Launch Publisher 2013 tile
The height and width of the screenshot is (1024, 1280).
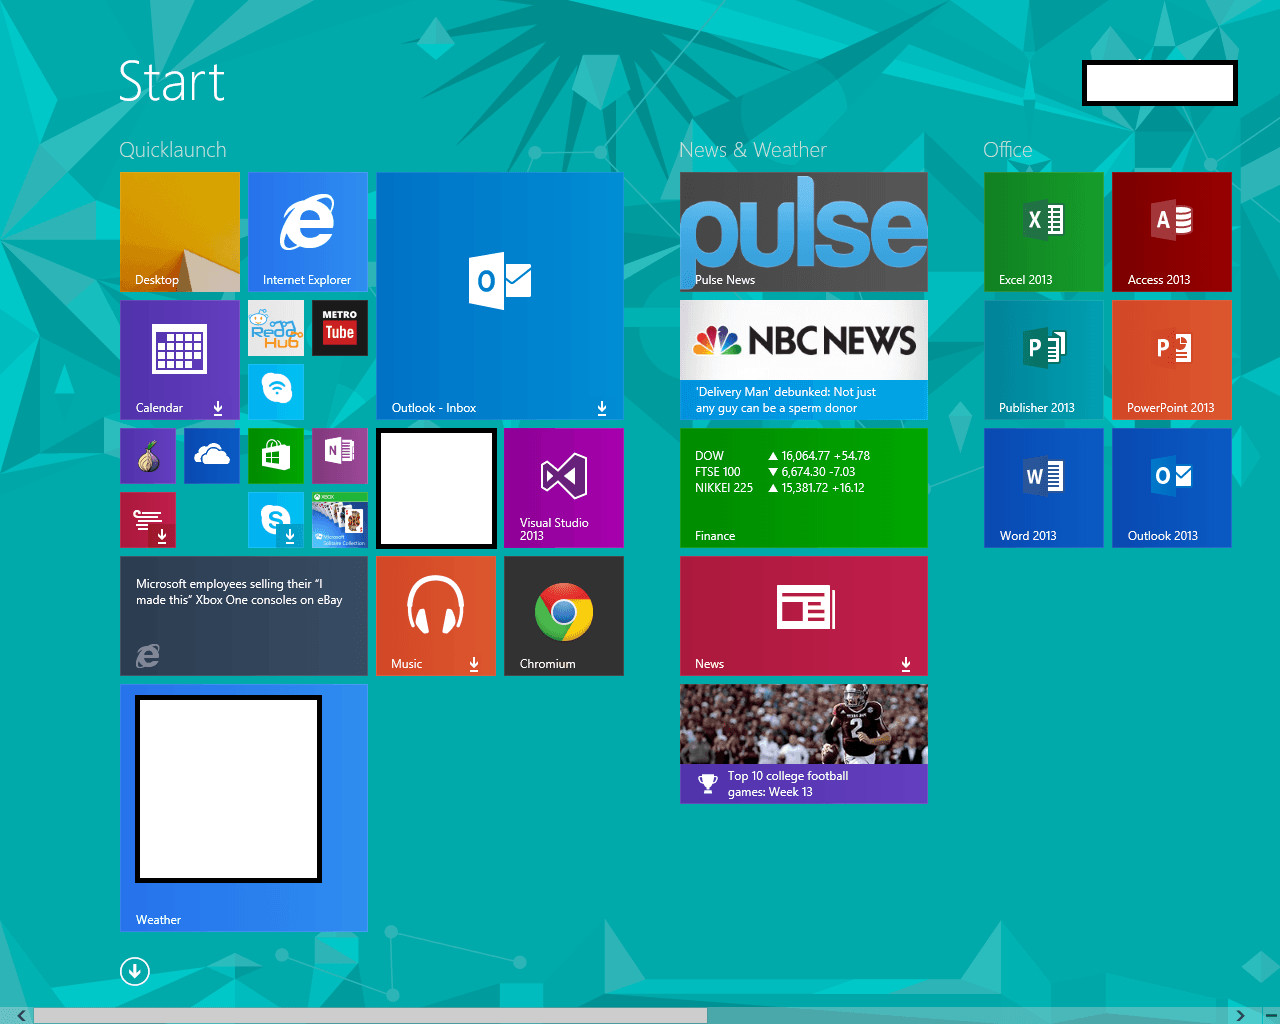click(1044, 360)
